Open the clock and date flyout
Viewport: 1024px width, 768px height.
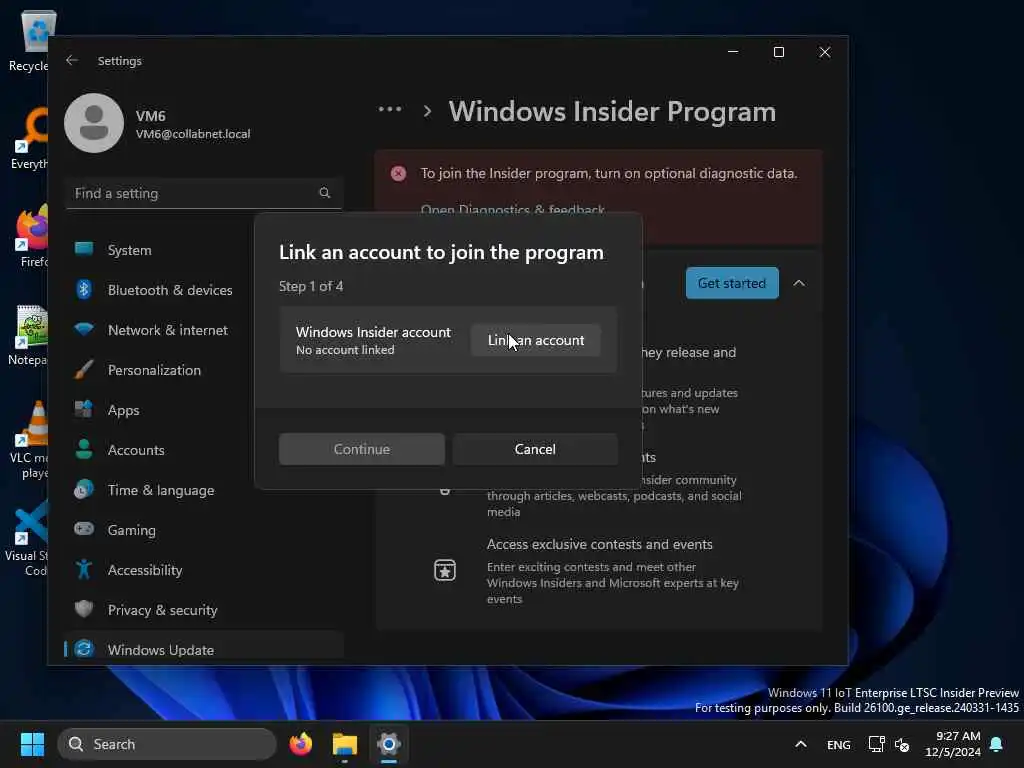(953, 744)
